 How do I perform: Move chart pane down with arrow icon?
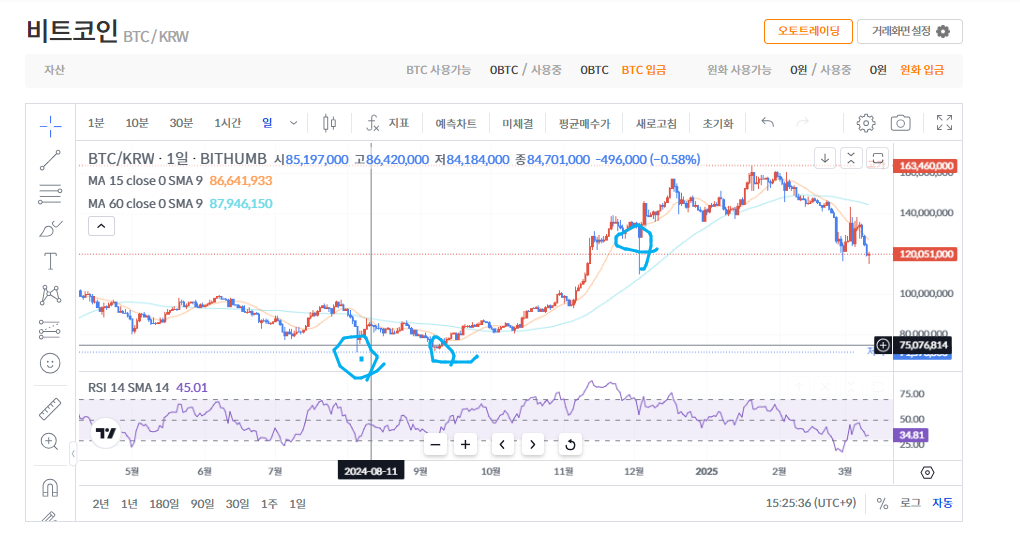825,158
